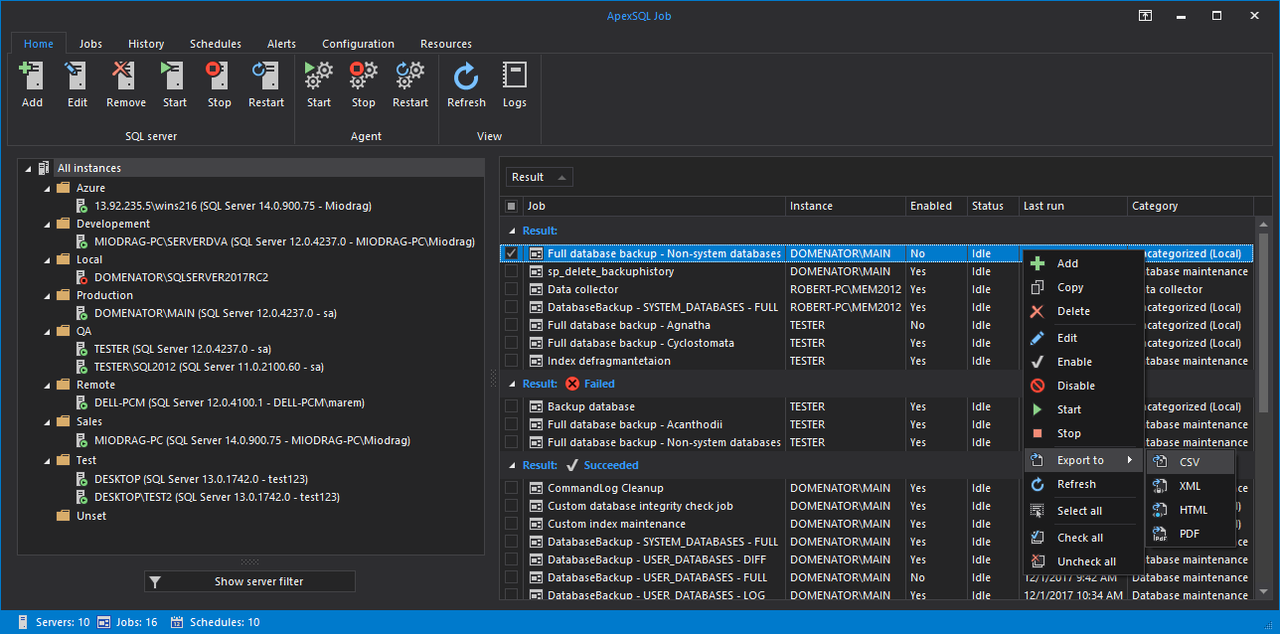This screenshot has width=1280, height=634.
Task: Collapse the Test folder node
Action: coord(47,460)
